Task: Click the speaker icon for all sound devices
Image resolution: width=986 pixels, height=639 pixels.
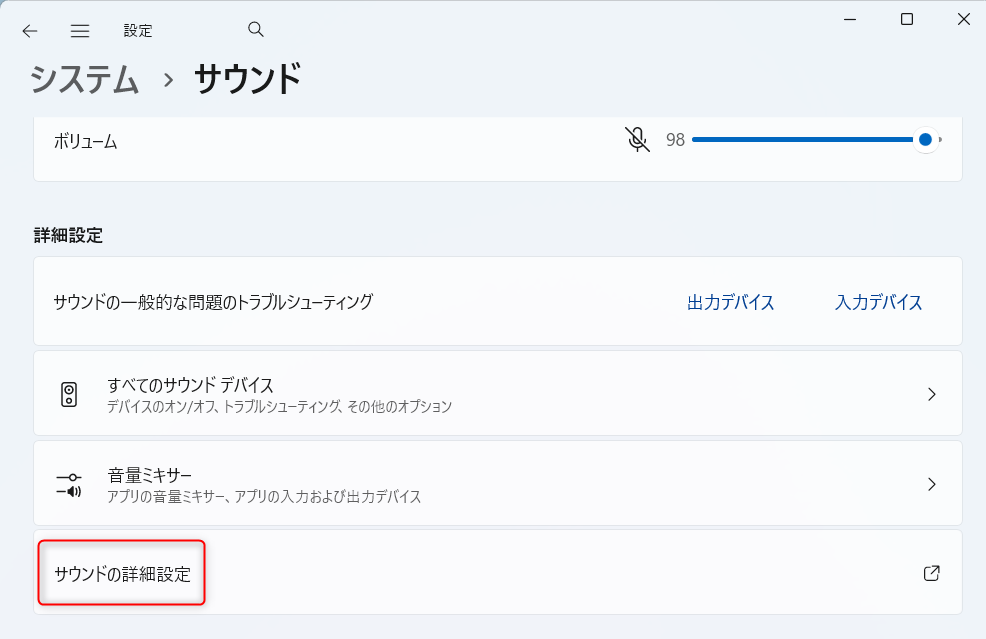Action: (x=69, y=394)
